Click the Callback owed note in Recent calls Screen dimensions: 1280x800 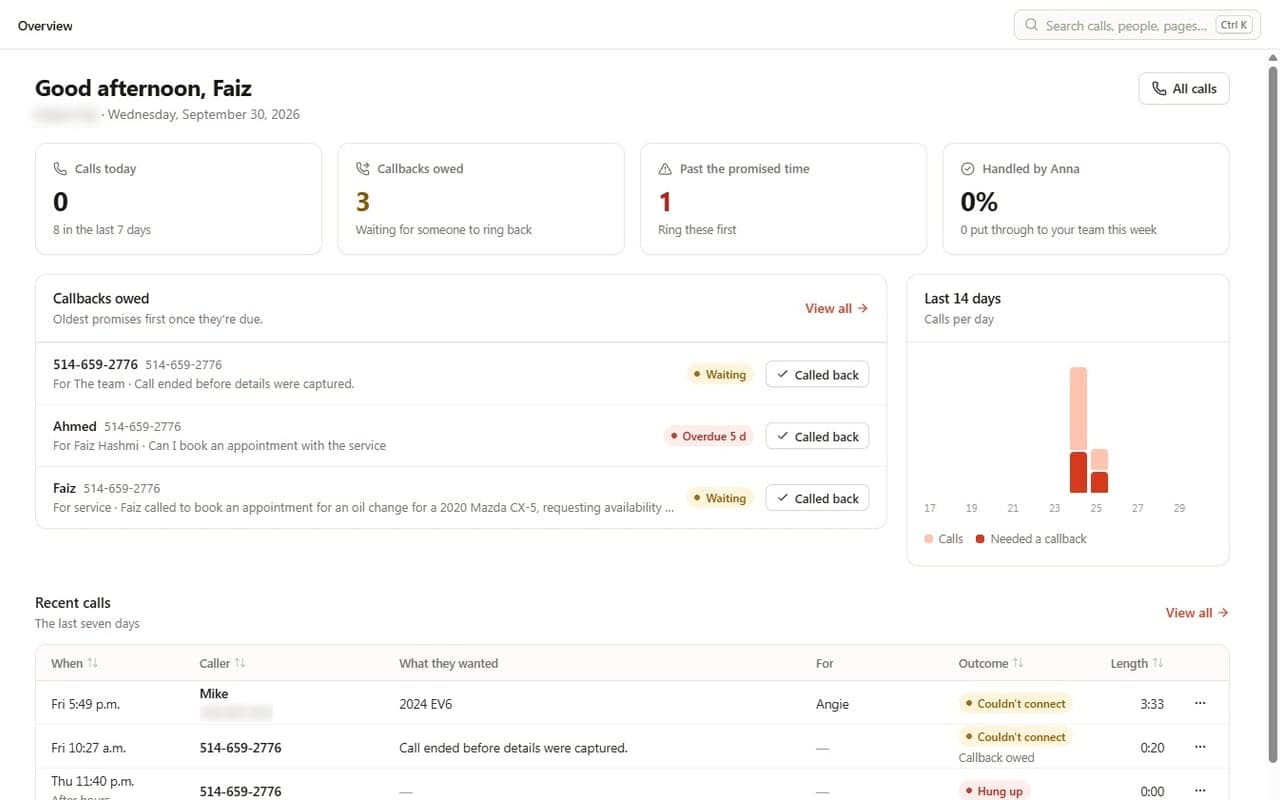(x=996, y=758)
